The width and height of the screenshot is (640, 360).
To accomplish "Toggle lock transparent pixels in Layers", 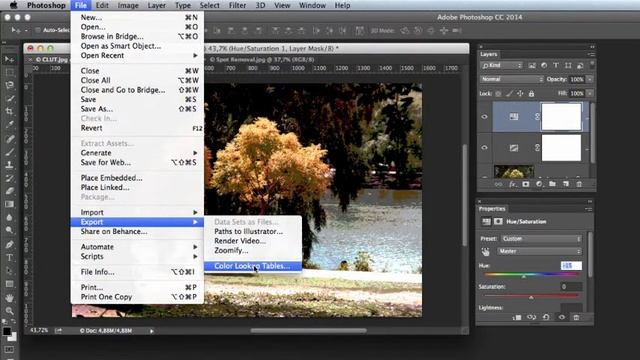I will point(498,93).
